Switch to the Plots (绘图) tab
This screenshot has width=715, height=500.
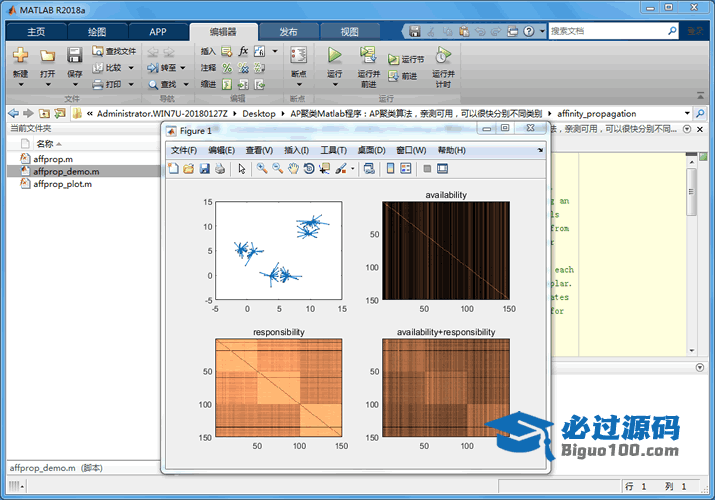(97, 31)
